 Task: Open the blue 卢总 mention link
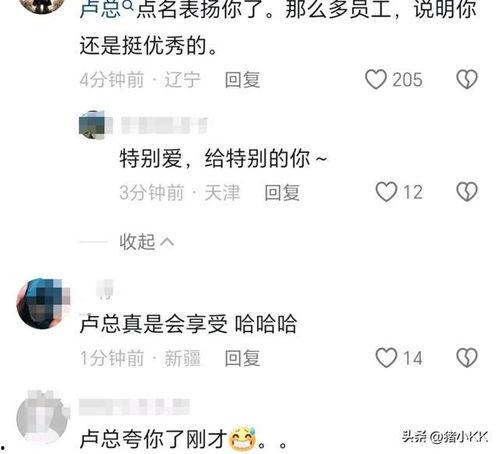pos(100,8)
